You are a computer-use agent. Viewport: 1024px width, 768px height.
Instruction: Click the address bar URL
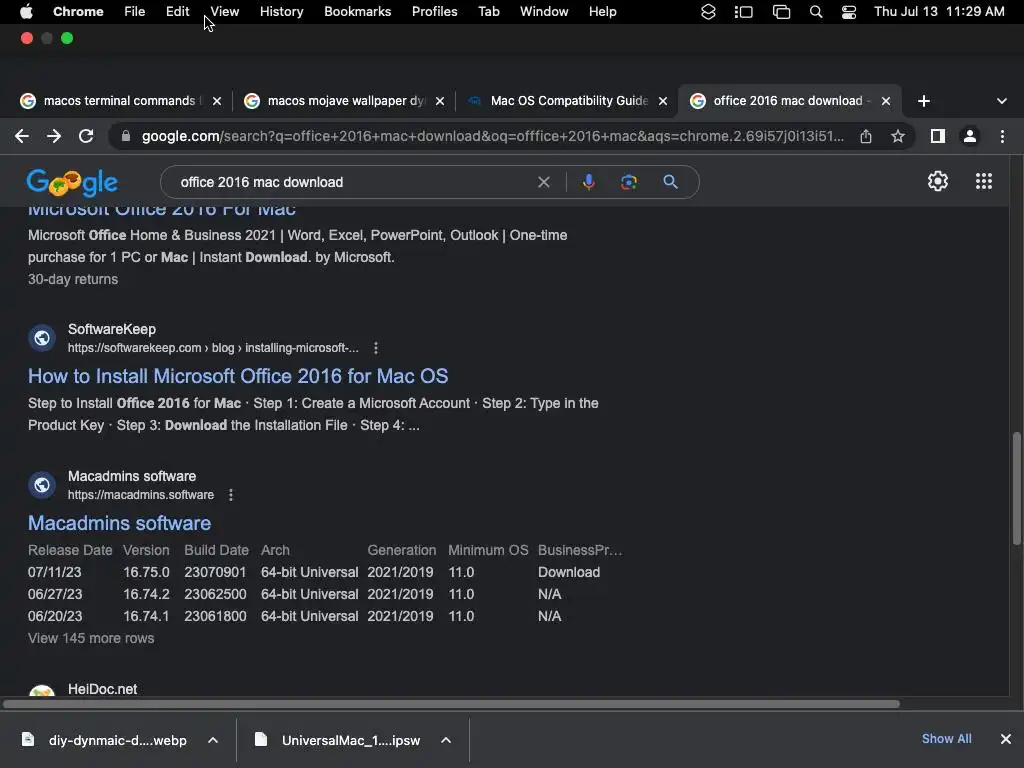(492, 136)
